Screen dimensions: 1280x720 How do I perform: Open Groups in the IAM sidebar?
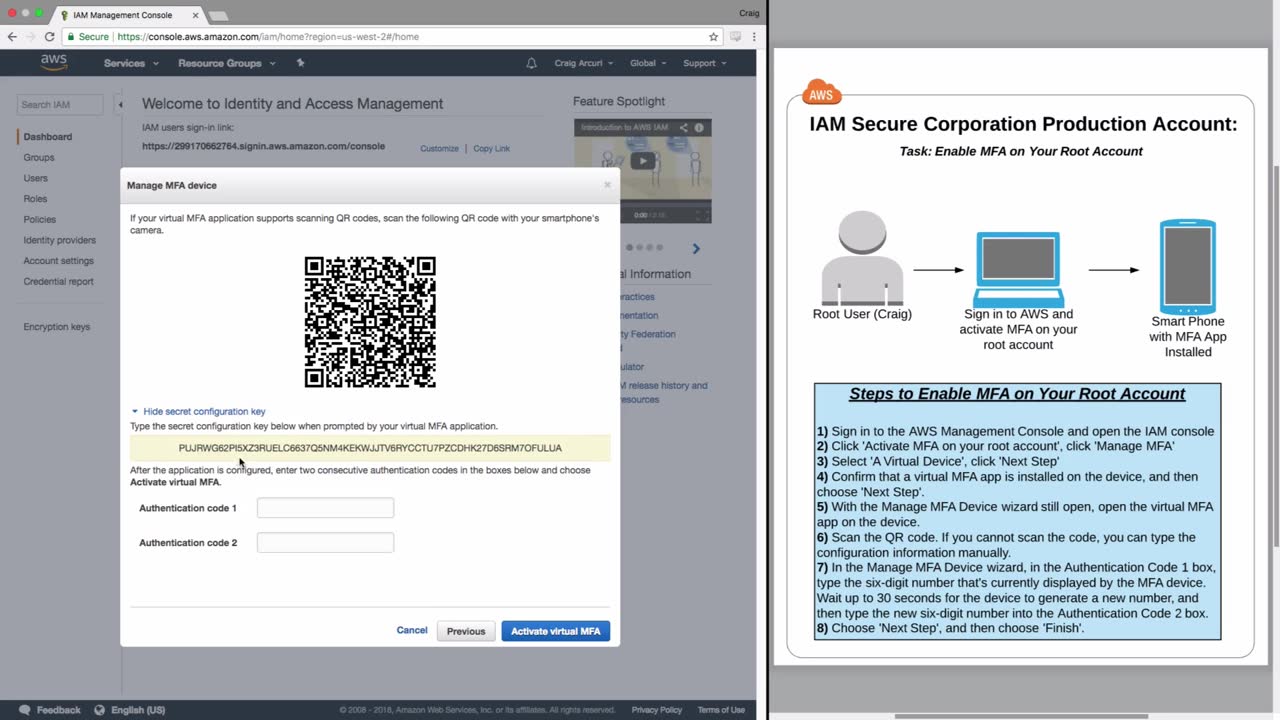tap(39, 158)
